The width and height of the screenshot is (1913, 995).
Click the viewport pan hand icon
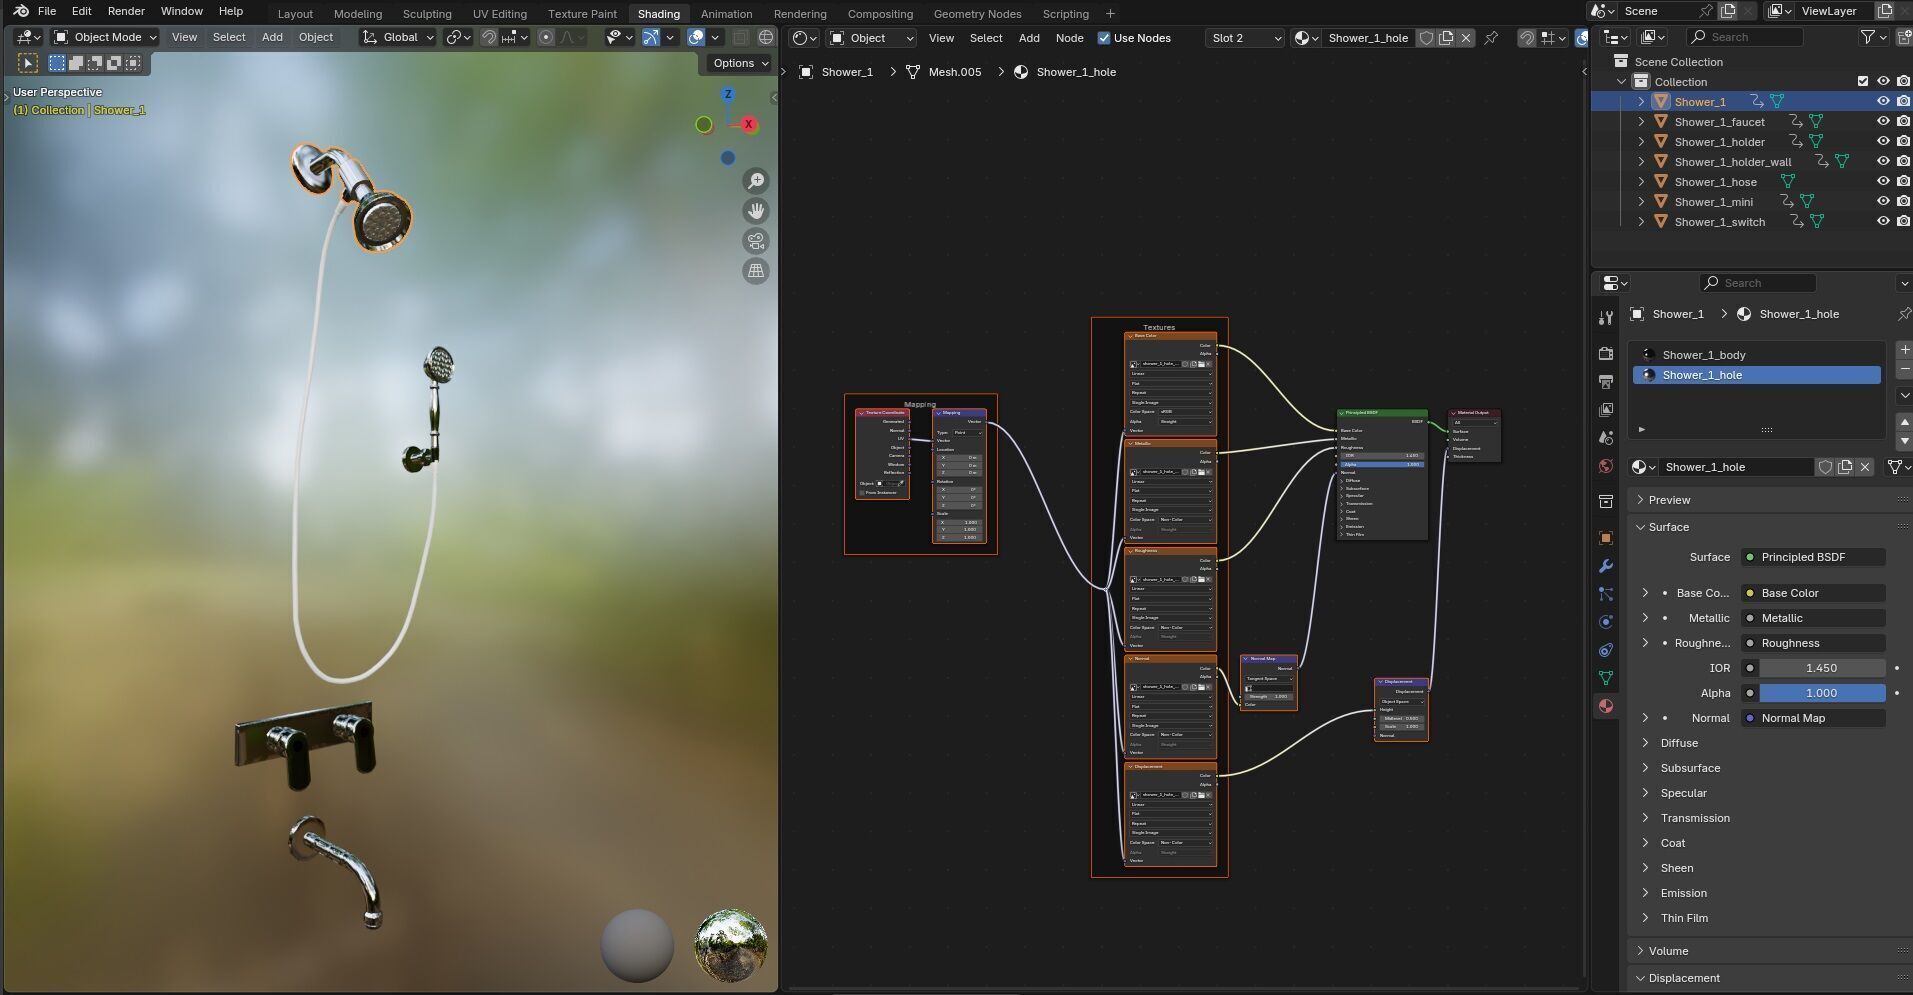click(756, 211)
